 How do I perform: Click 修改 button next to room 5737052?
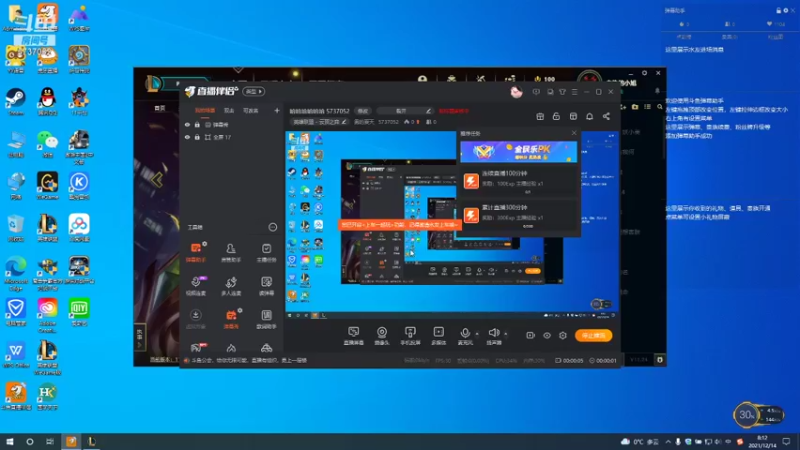pyautogui.click(x=363, y=111)
